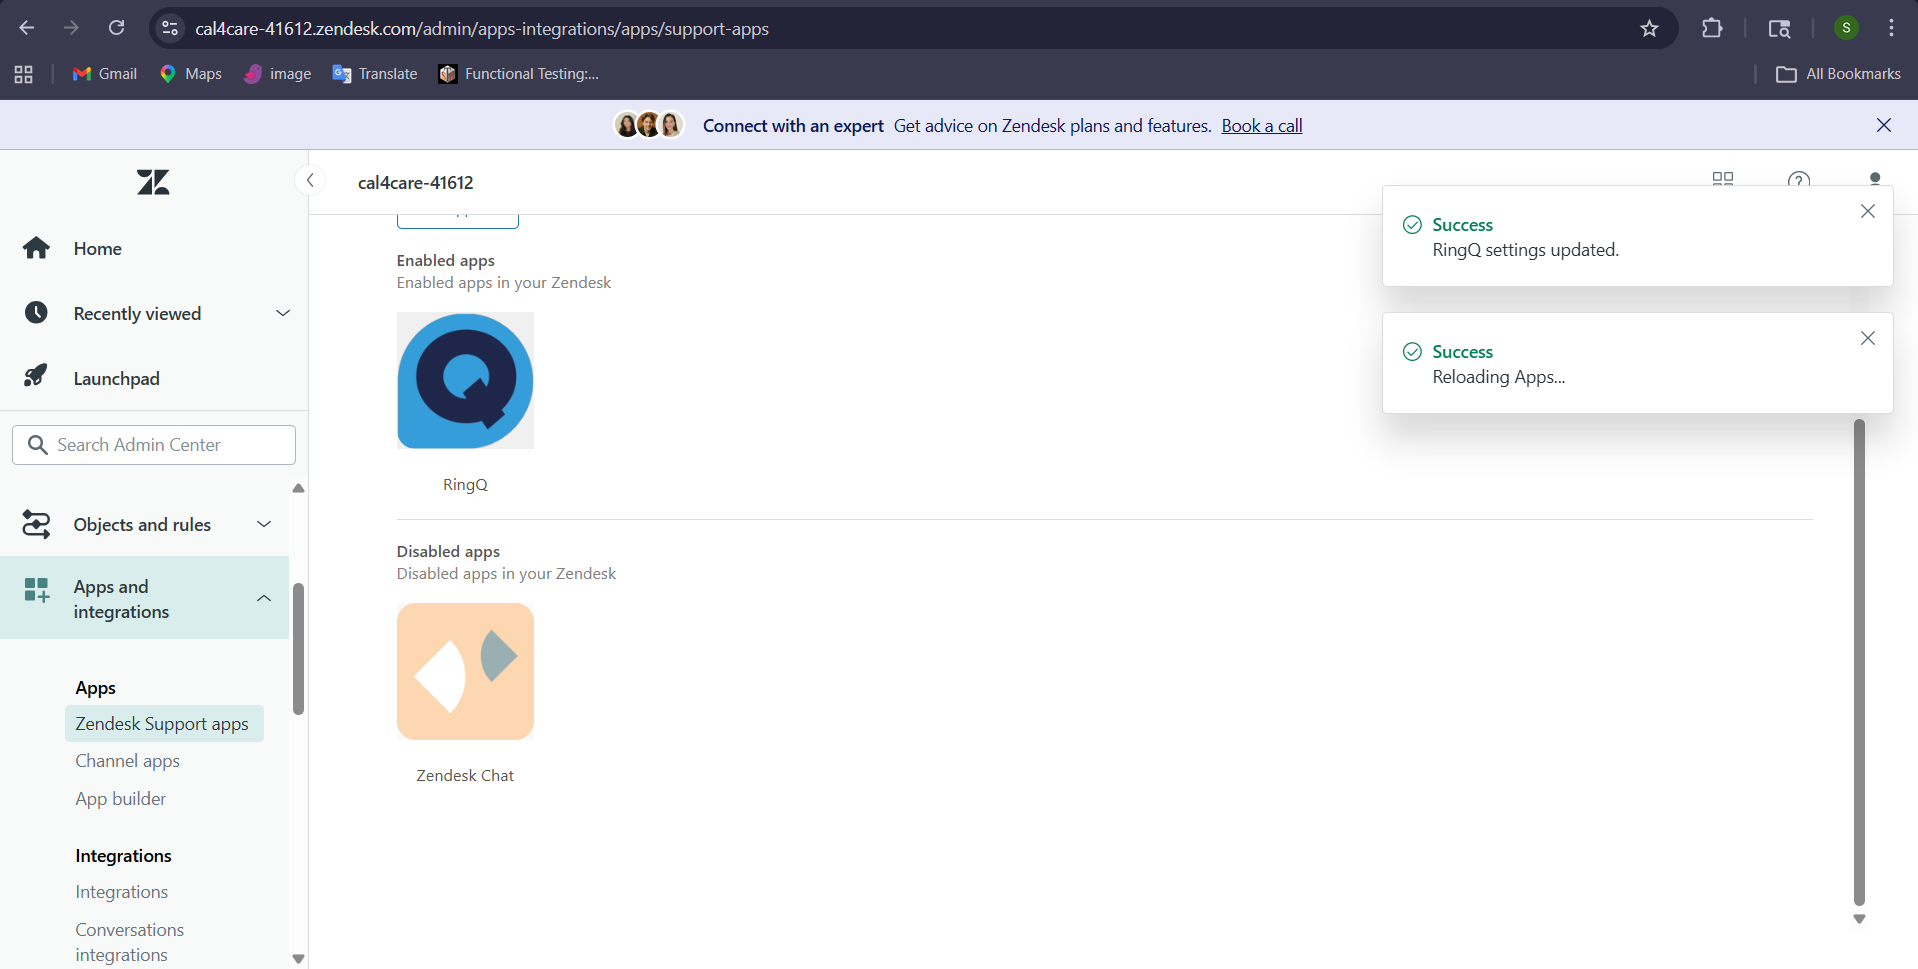Select Zendesk Support apps in sidebar
Screen dimensions: 1918x969
(x=164, y=724)
